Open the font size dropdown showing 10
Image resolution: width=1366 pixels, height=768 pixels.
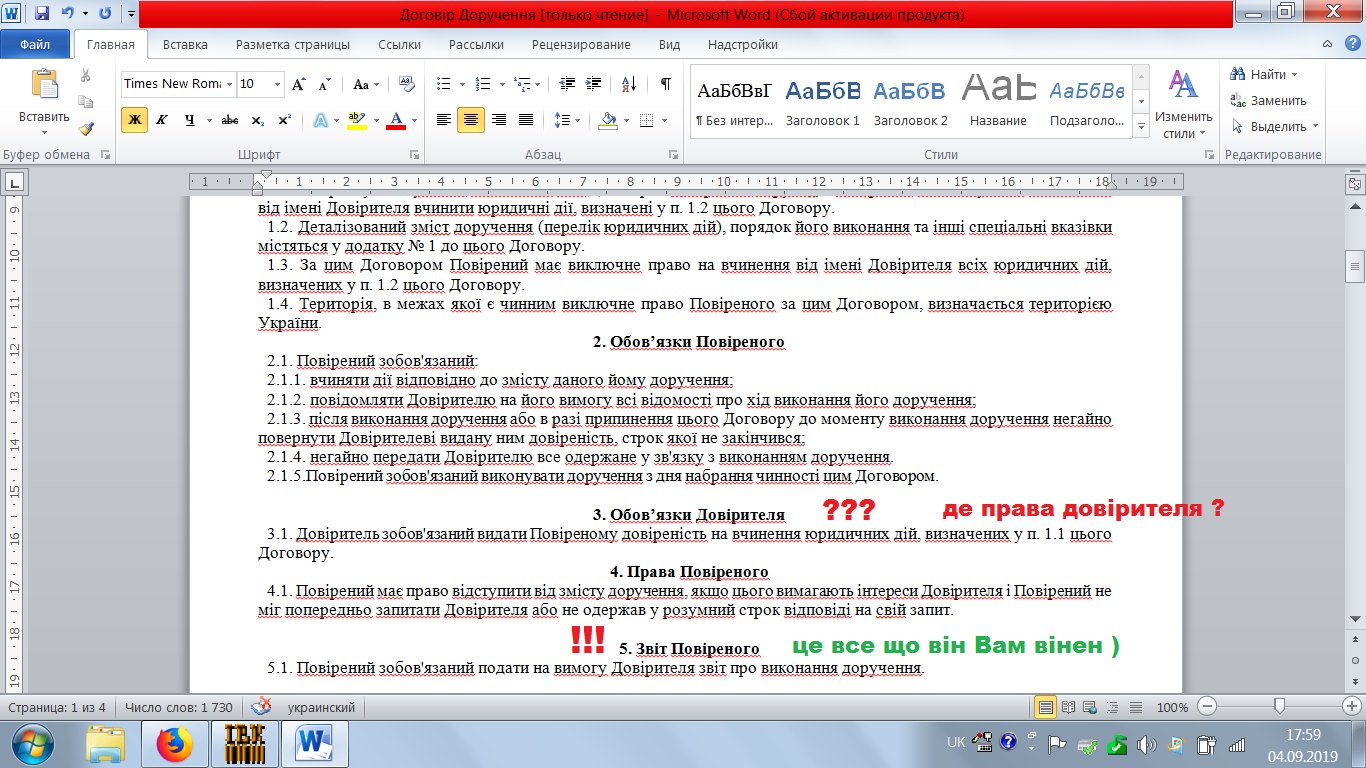click(x=277, y=84)
